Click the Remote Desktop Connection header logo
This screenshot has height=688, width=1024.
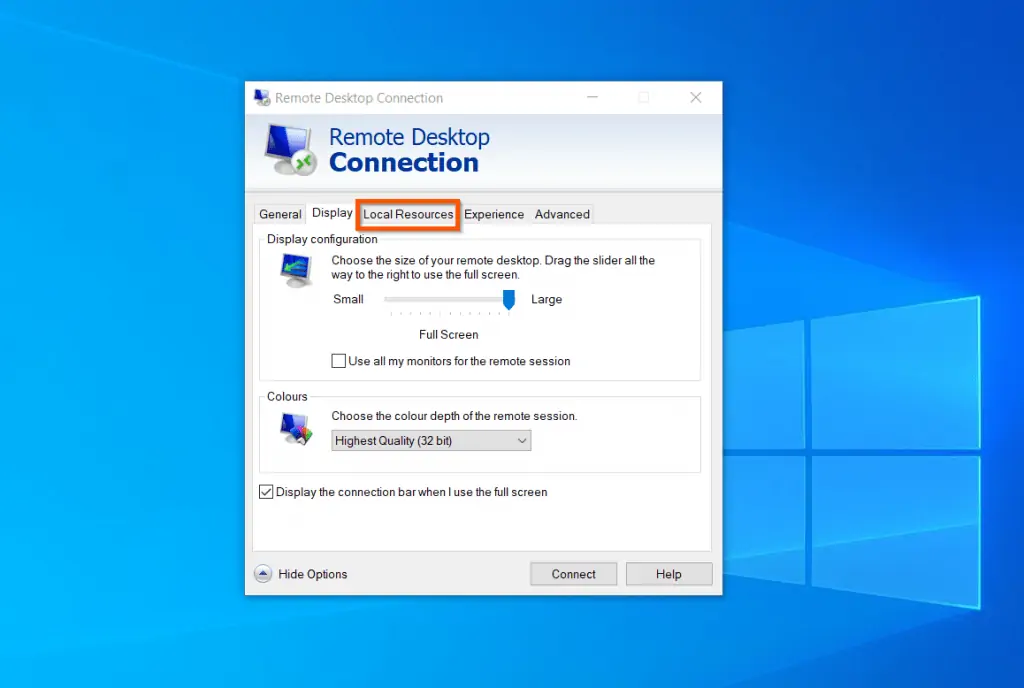[x=288, y=148]
